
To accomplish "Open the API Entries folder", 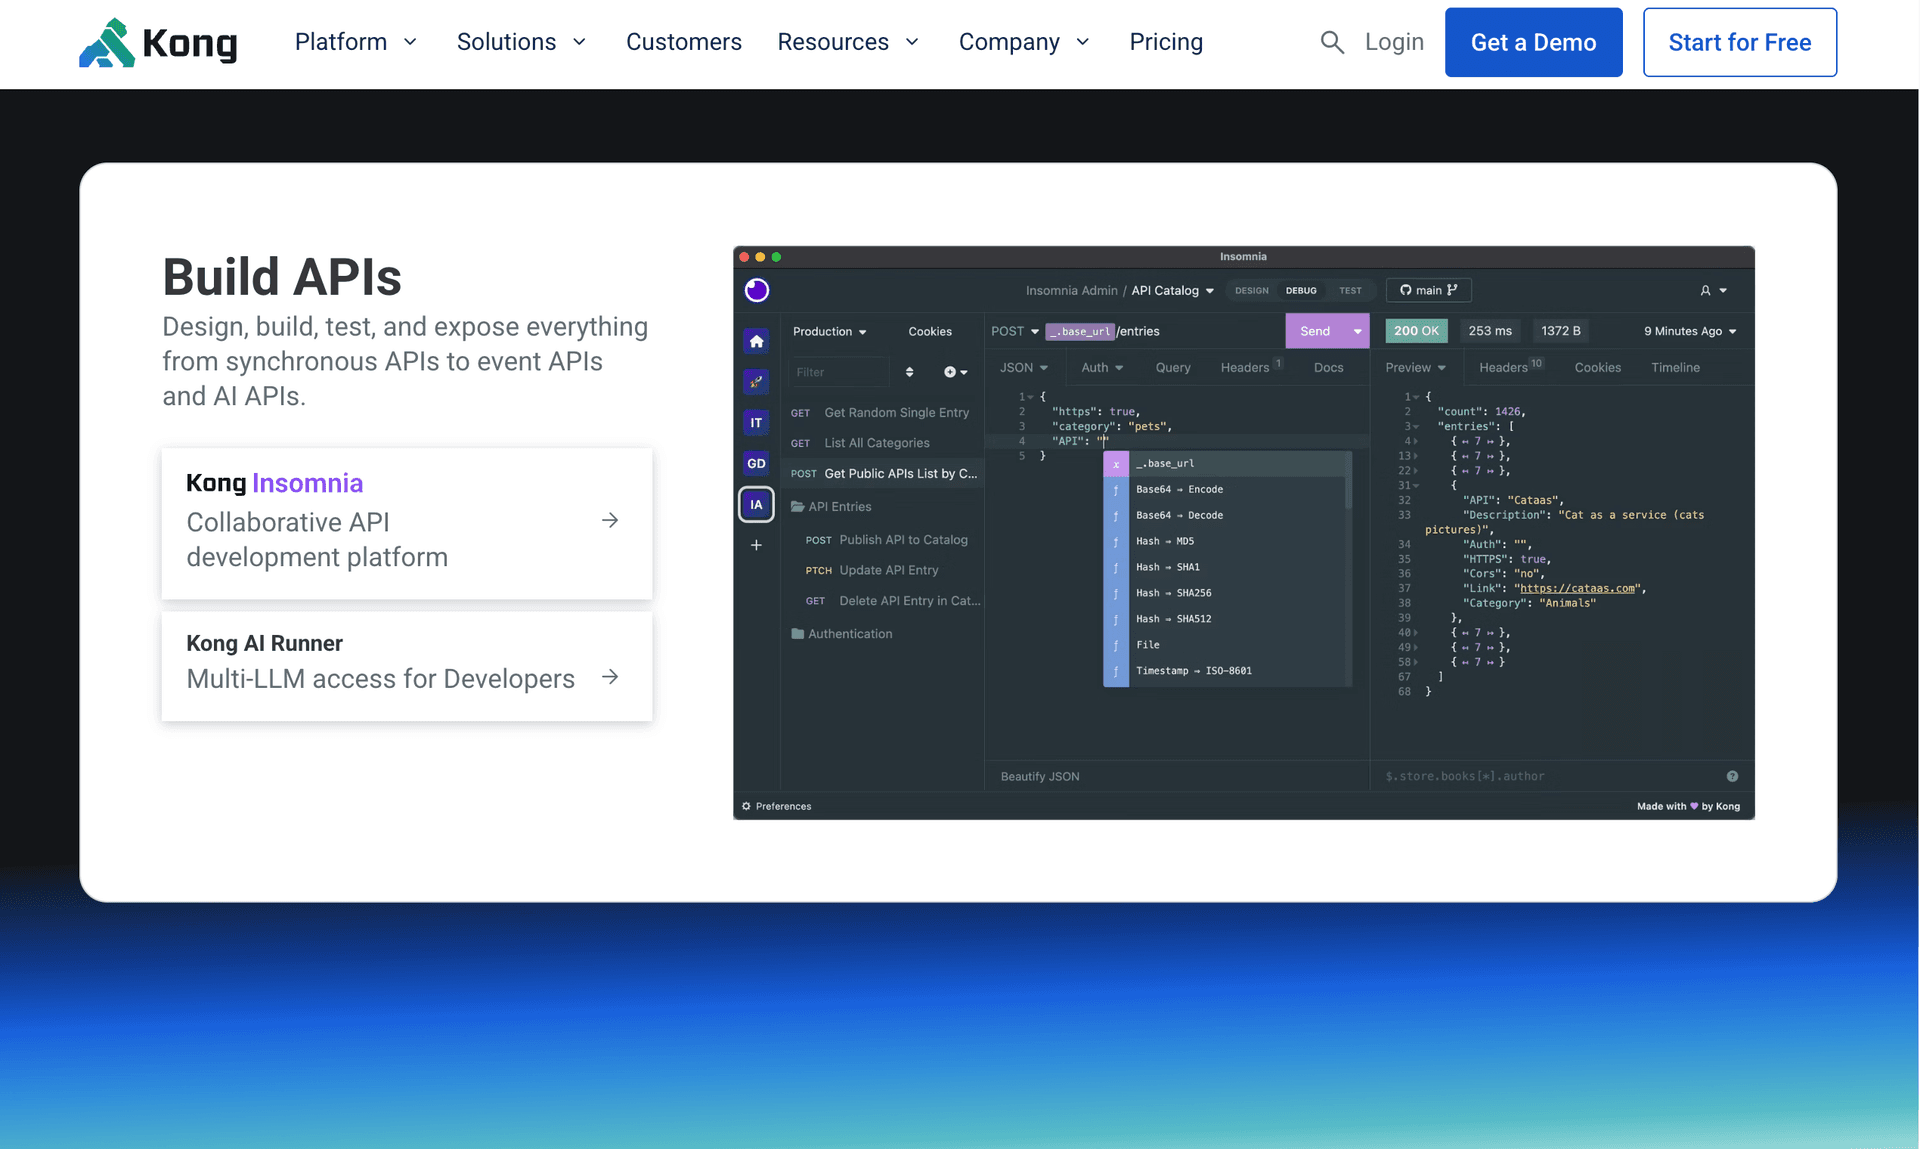I will [x=831, y=507].
